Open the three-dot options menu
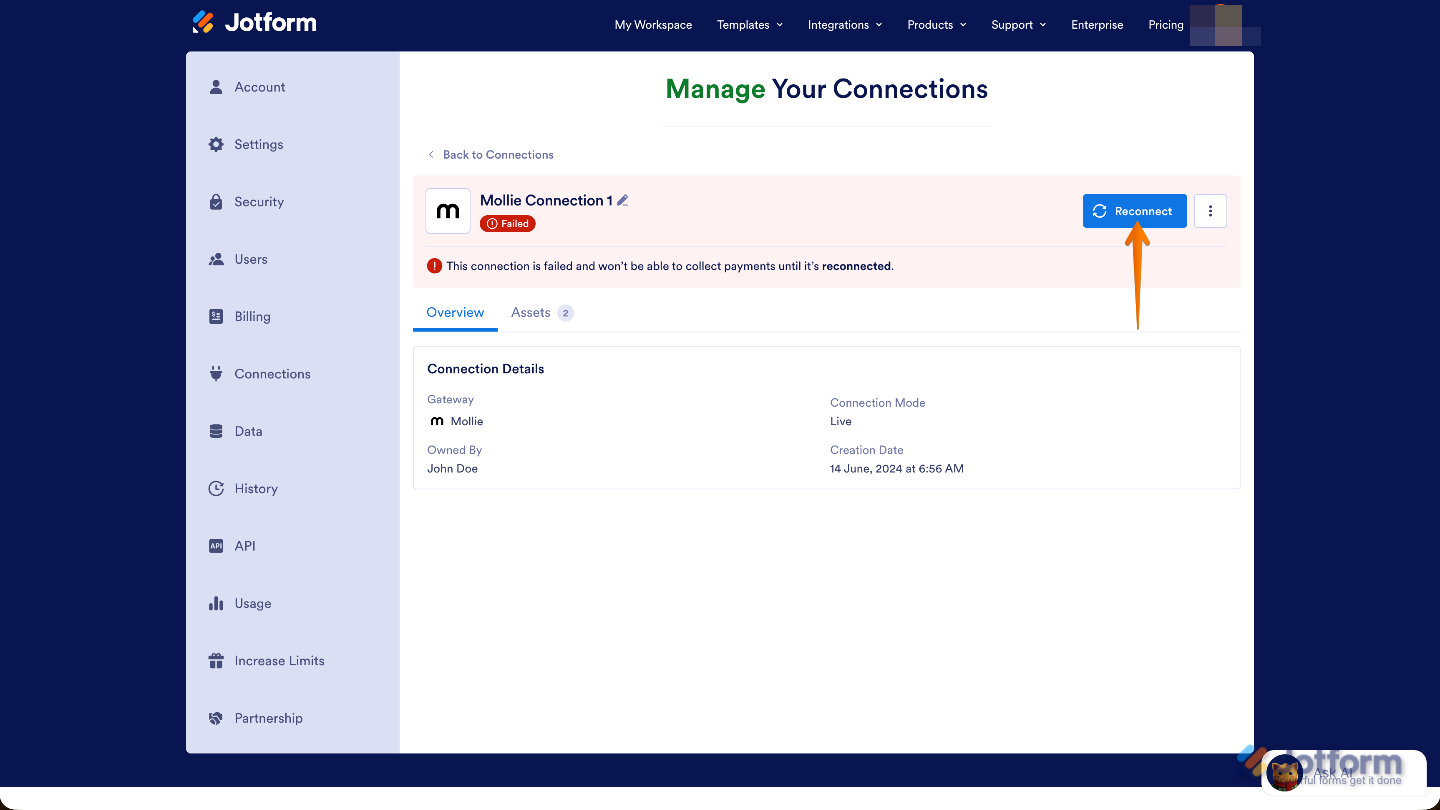The image size is (1440, 810). click(x=1210, y=210)
